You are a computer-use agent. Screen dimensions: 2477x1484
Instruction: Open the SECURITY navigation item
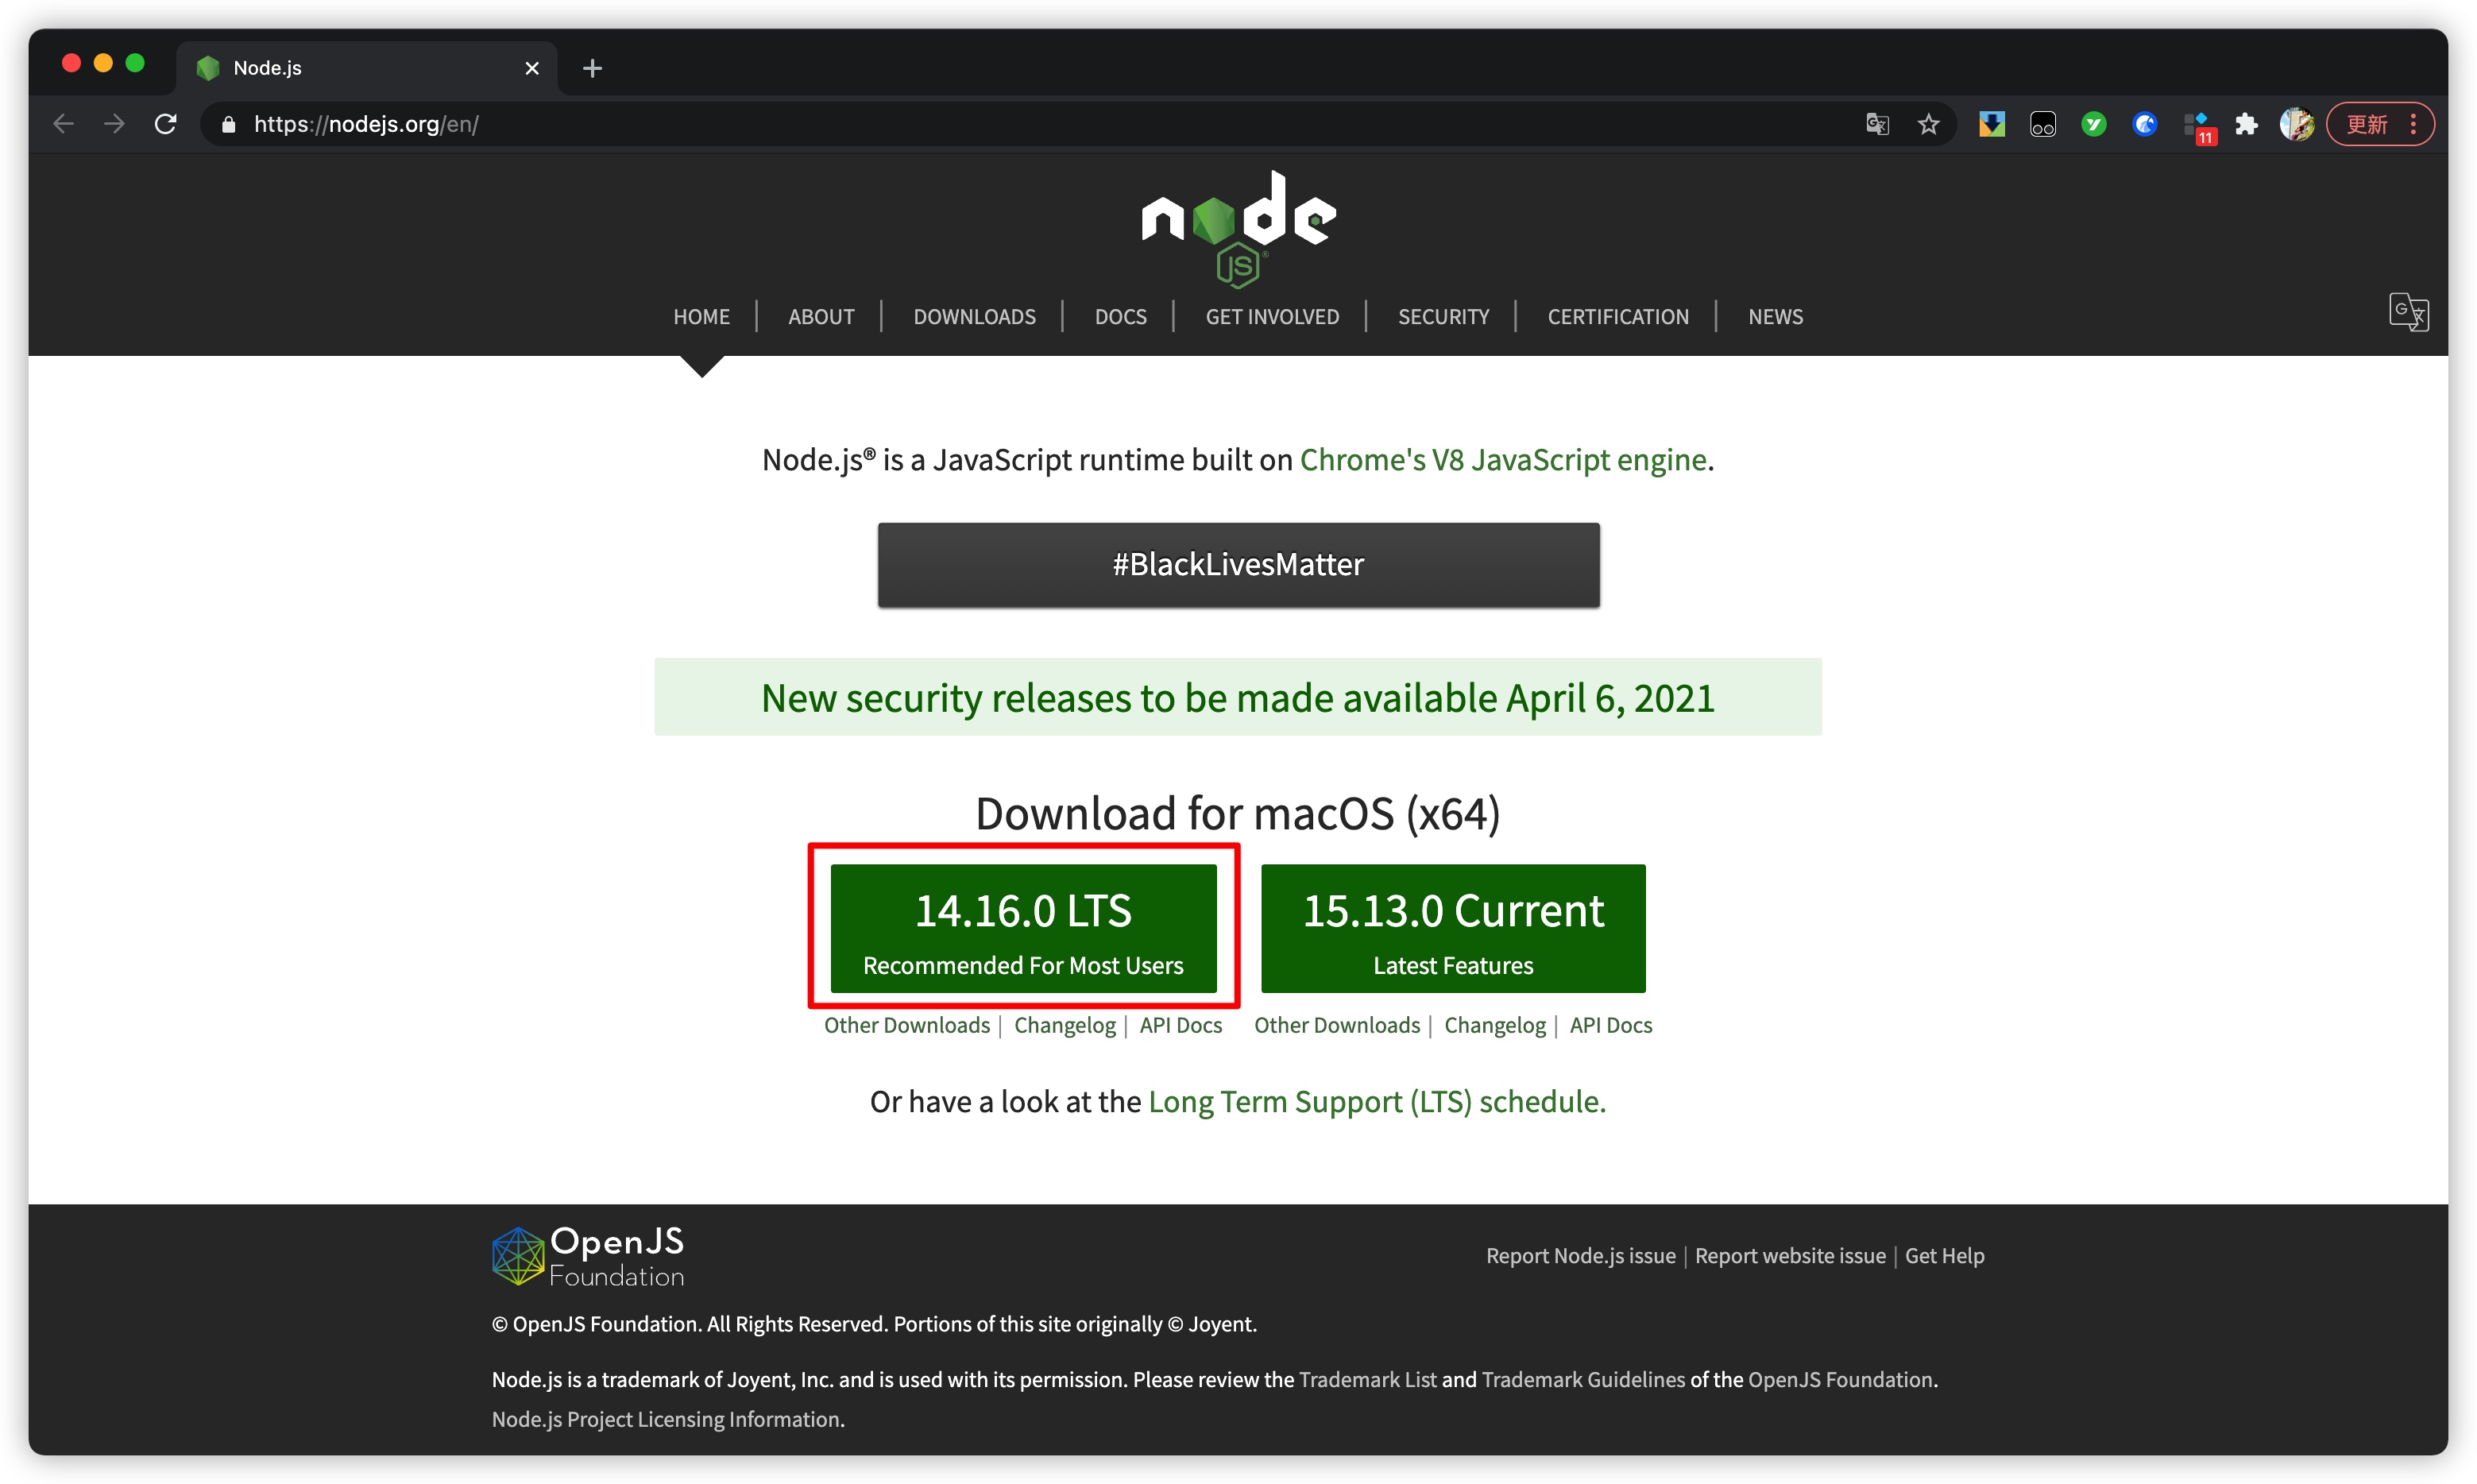1443,317
